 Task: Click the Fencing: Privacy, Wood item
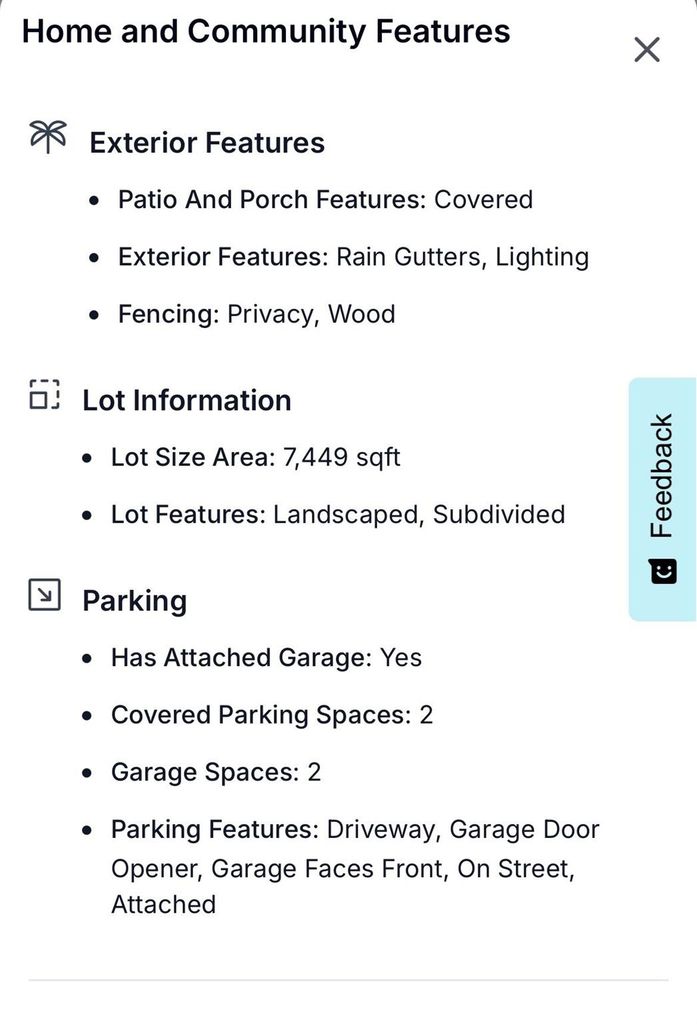pos(256,314)
